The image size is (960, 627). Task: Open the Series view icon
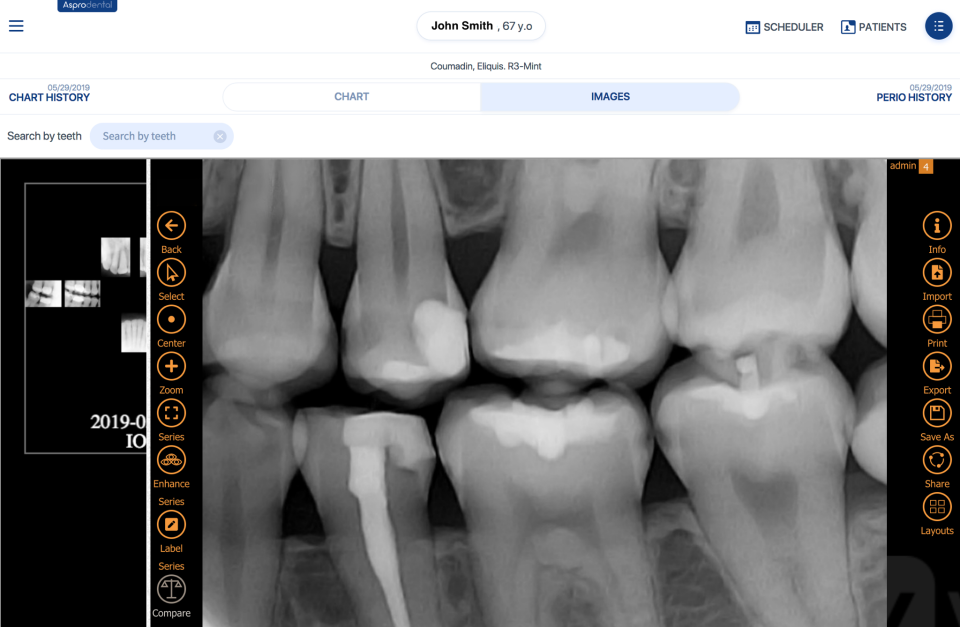point(171,413)
